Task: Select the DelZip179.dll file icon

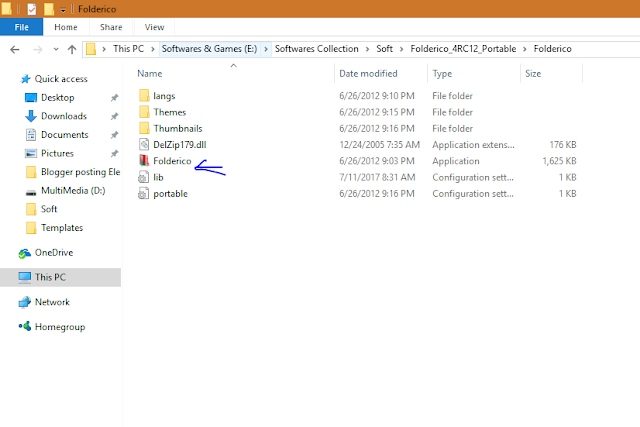Action: point(144,145)
